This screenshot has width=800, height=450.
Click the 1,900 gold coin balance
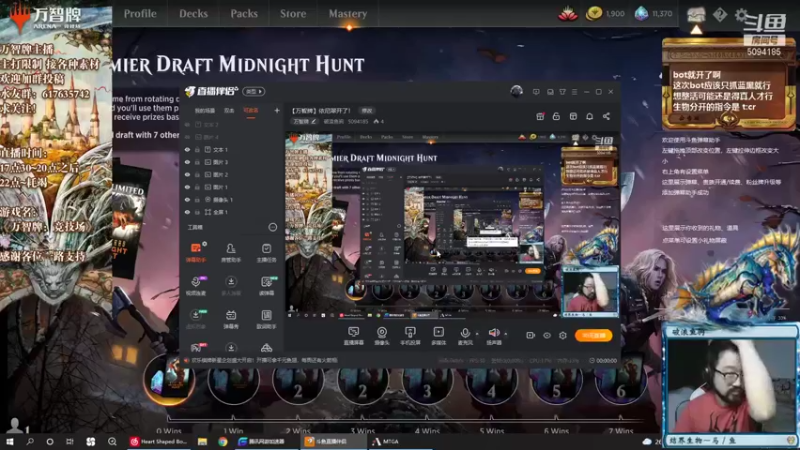[605, 14]
